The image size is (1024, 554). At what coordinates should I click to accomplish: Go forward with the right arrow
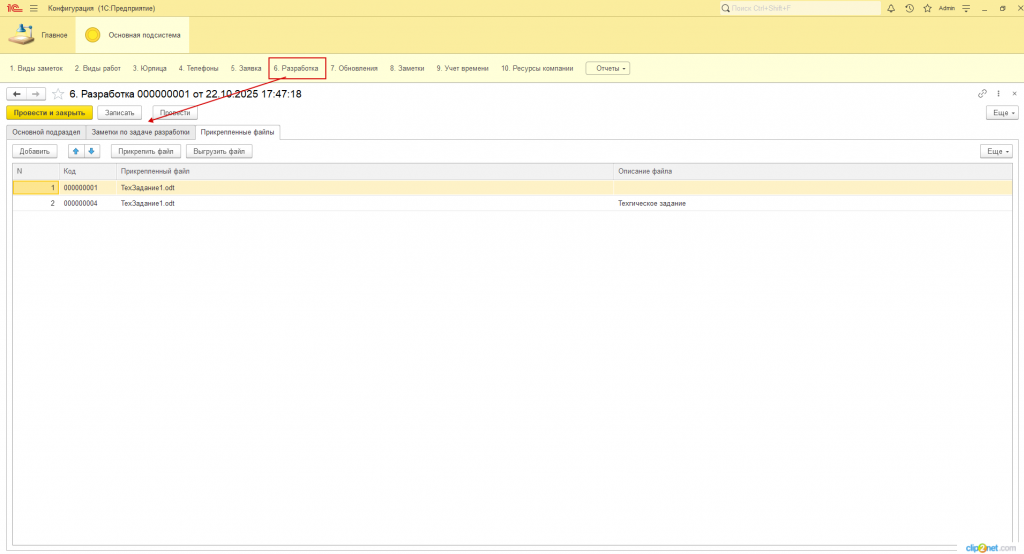36,94
